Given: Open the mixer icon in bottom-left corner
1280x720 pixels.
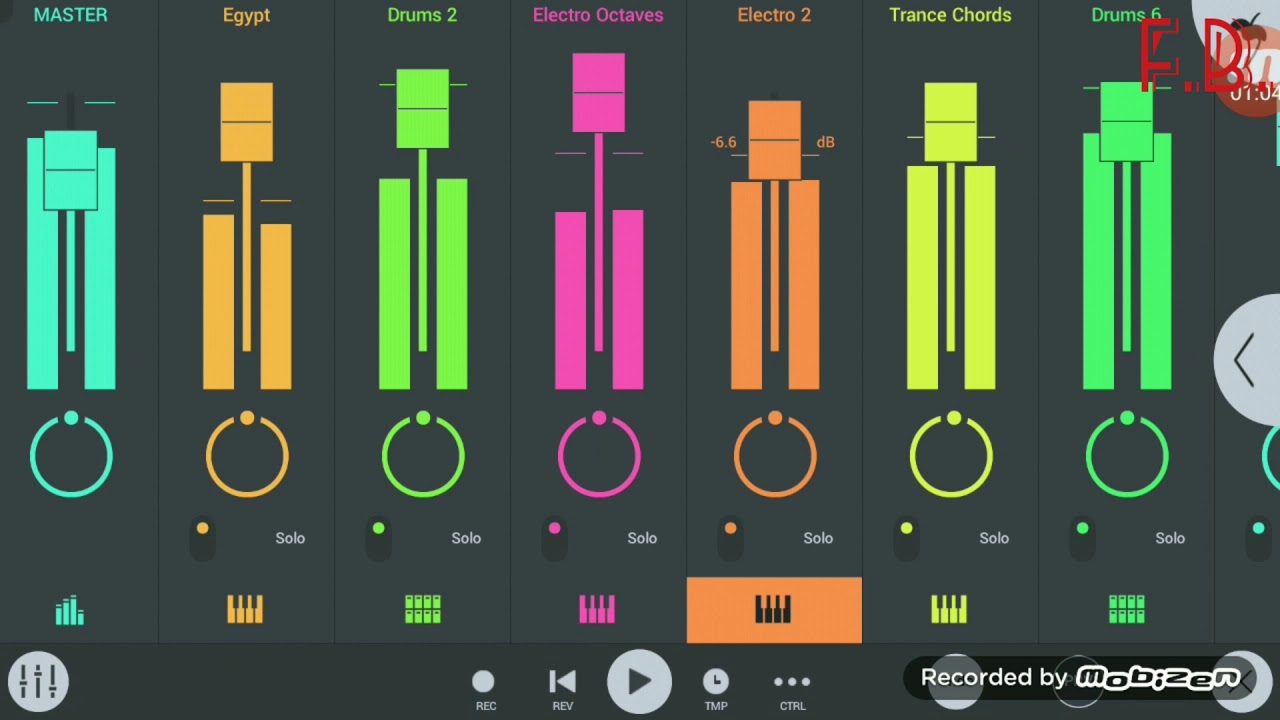Looking at the screenshot, I should click(38, 682).
